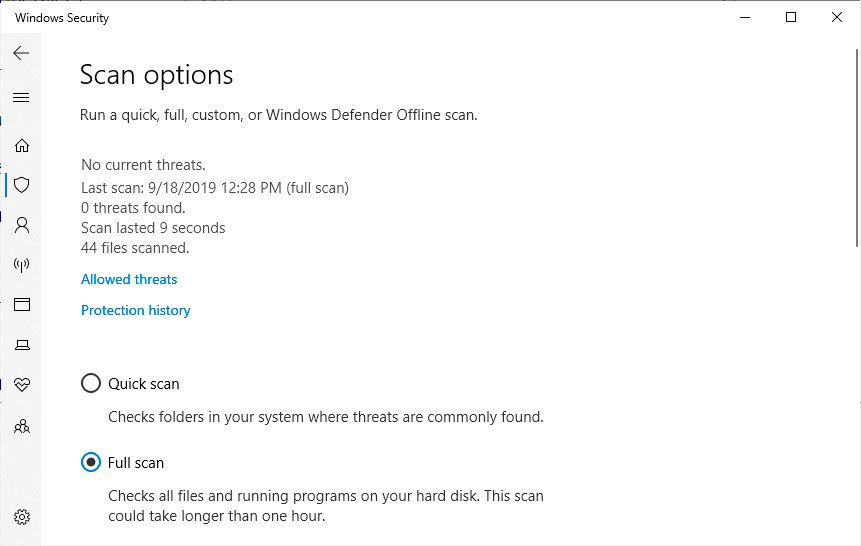Open Family options people icon
861x546 pixels.
(x=21, y=426)
